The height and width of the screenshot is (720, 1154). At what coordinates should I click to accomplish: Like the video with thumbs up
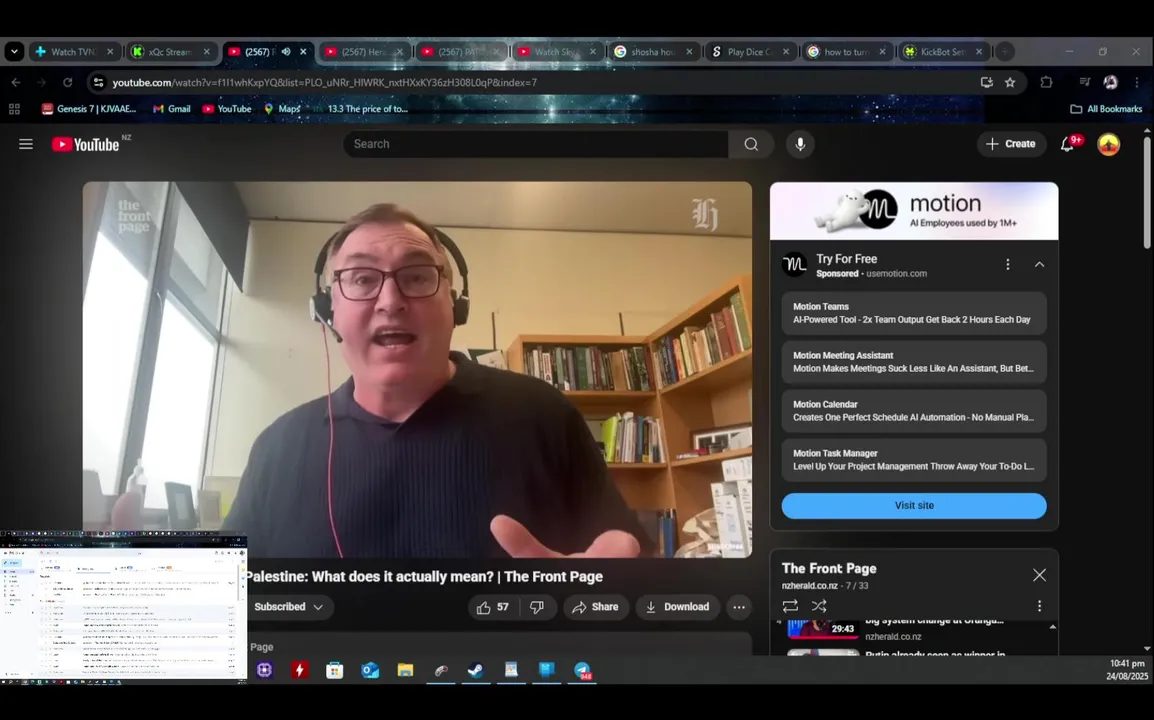pos(492,607)
